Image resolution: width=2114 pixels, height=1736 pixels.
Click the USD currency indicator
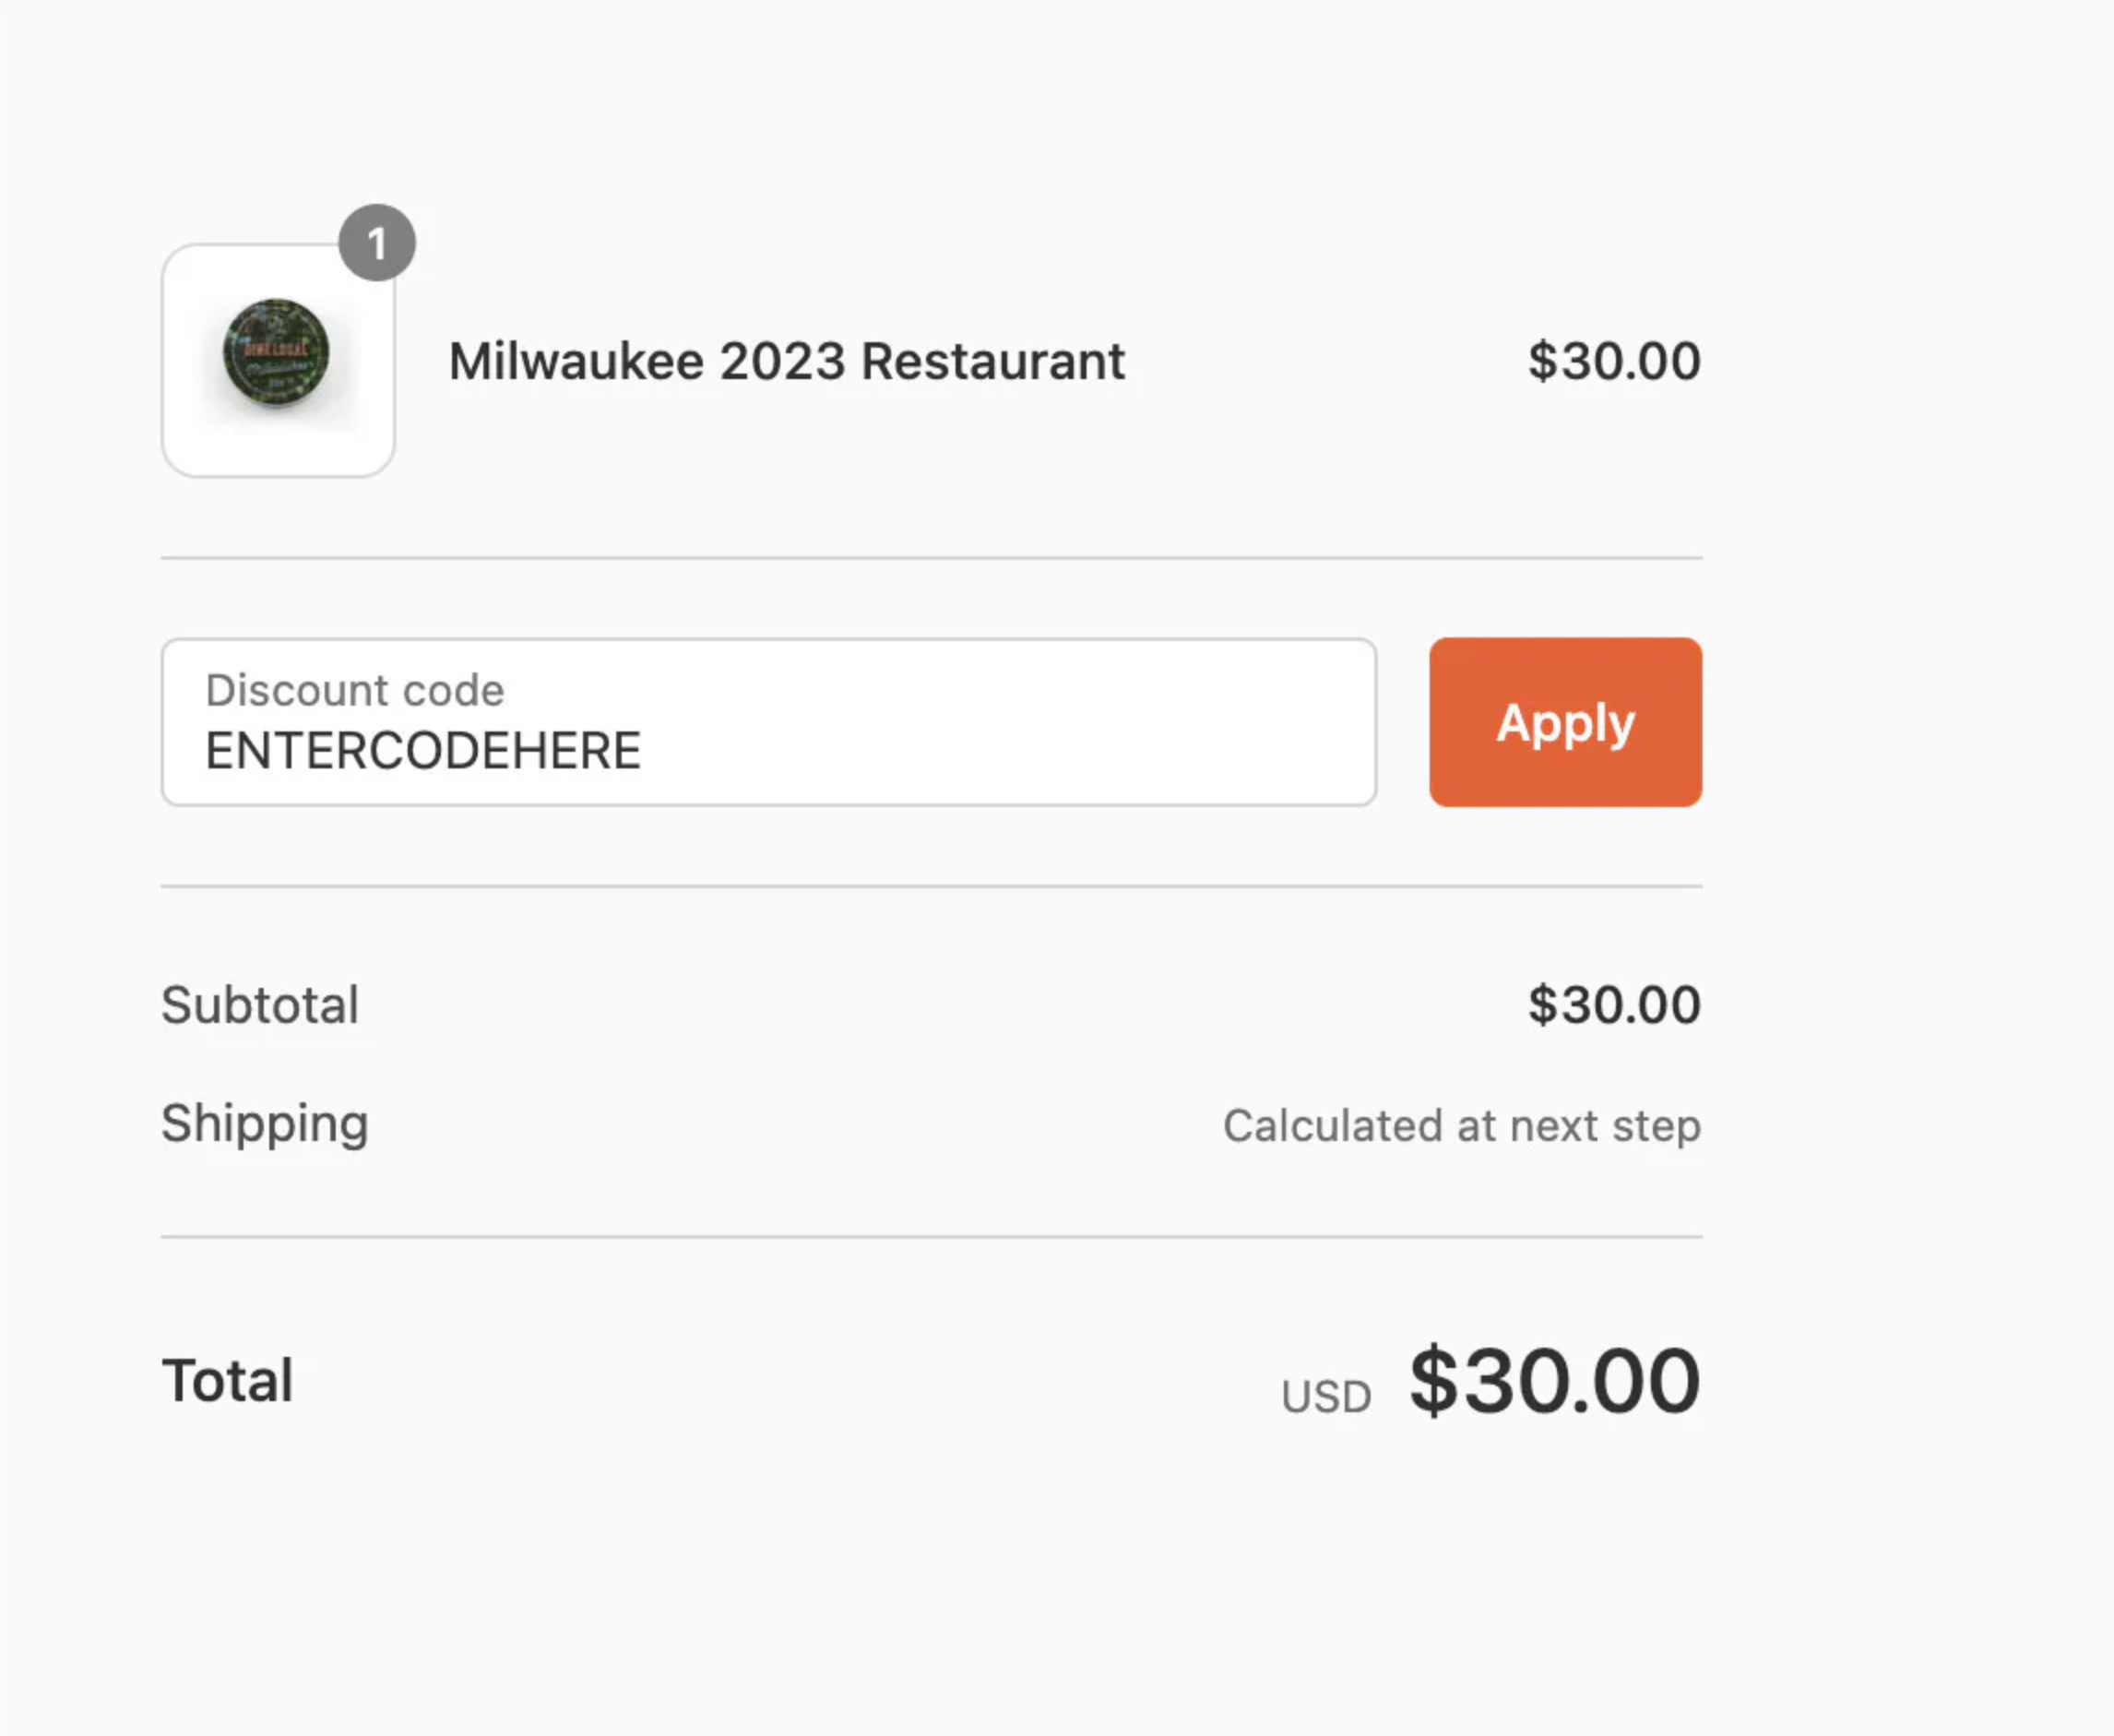pyautogui.click(x=1326, y=1397)
